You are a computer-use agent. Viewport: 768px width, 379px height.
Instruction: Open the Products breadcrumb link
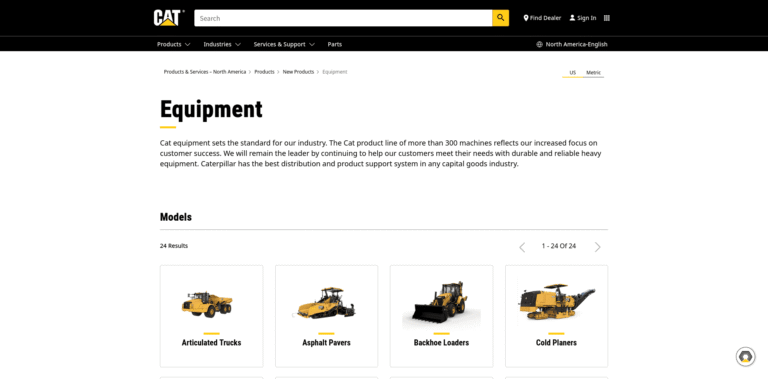(264, 71)
